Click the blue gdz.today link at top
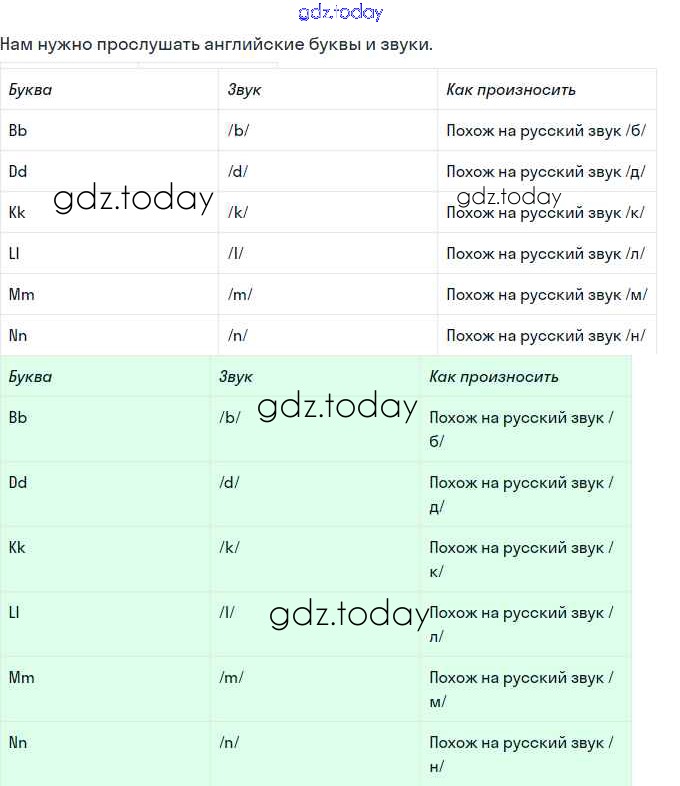 coord(340,13)
